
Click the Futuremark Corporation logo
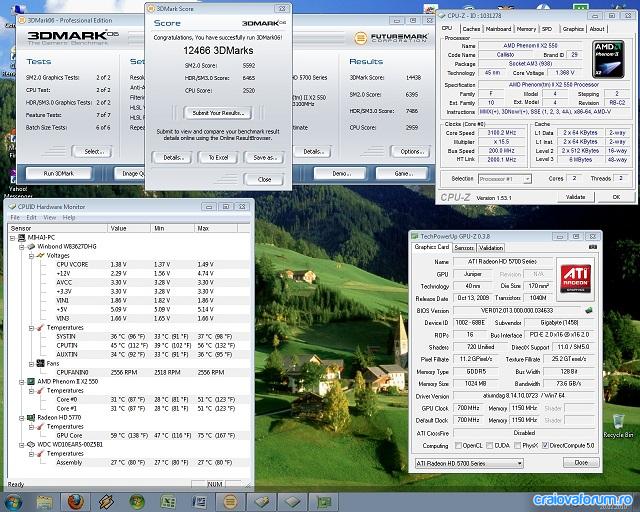(x=391, y=38)
